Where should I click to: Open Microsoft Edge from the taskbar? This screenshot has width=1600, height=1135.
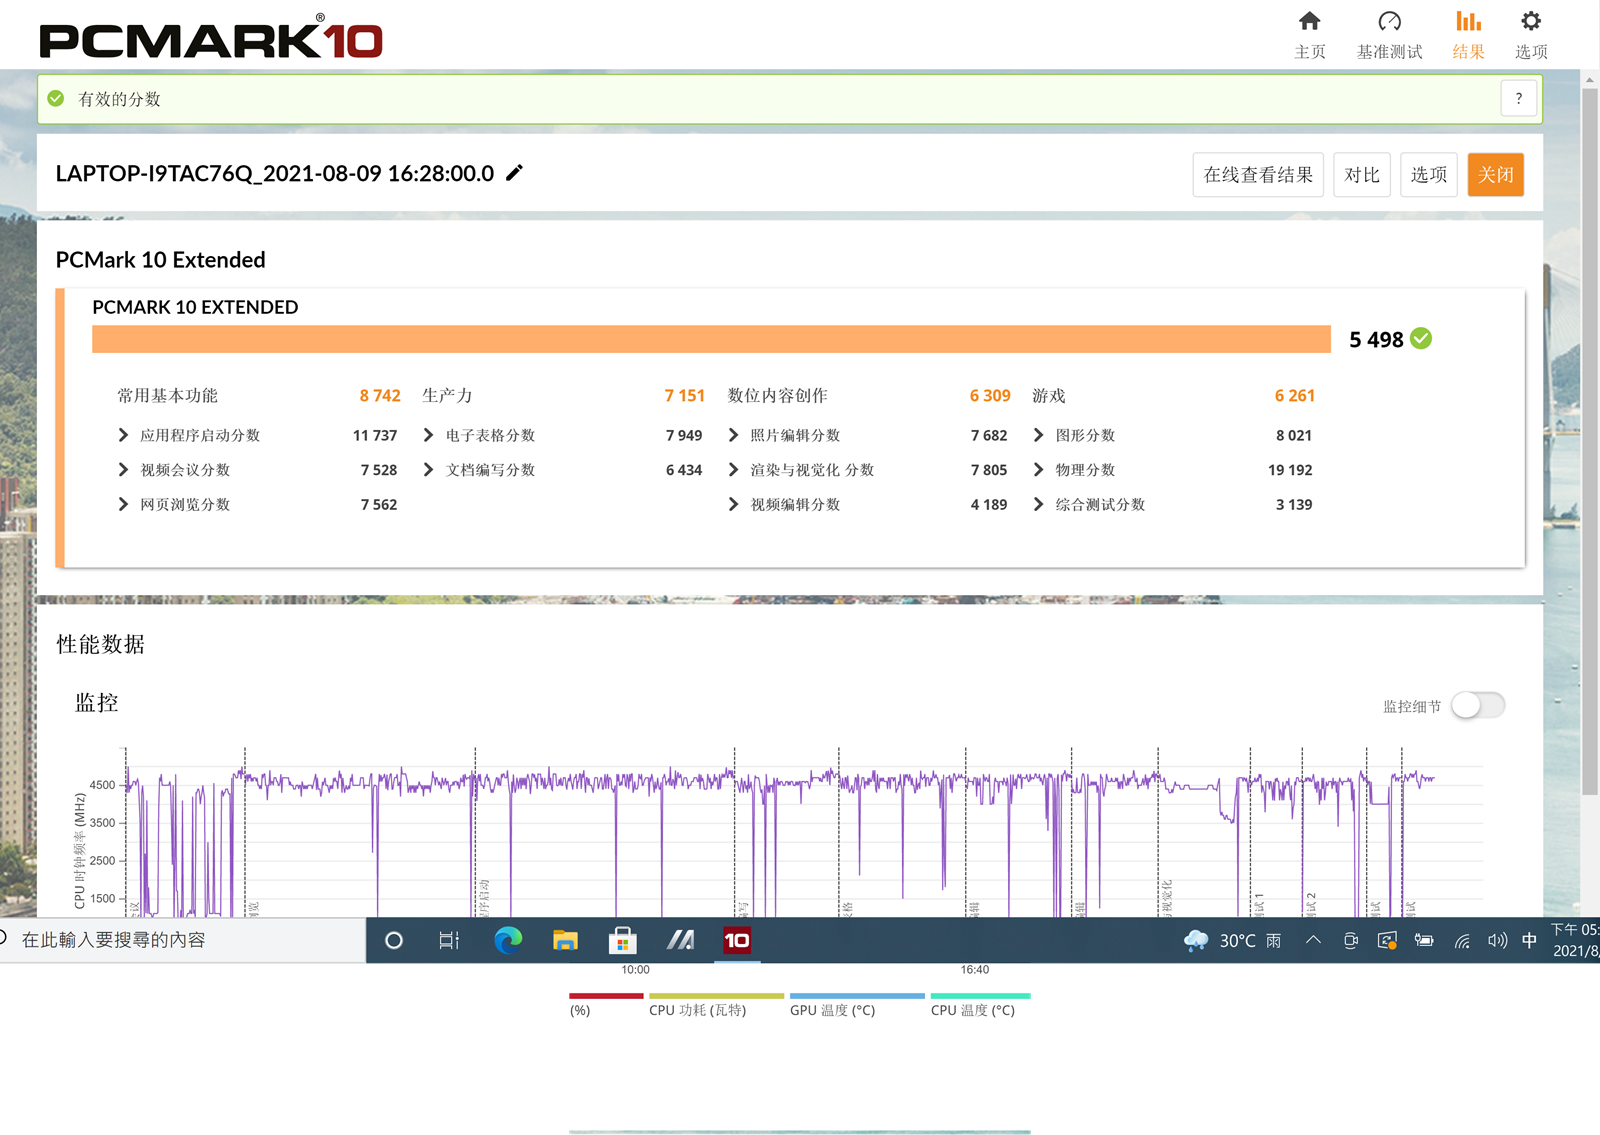(508, 940)
